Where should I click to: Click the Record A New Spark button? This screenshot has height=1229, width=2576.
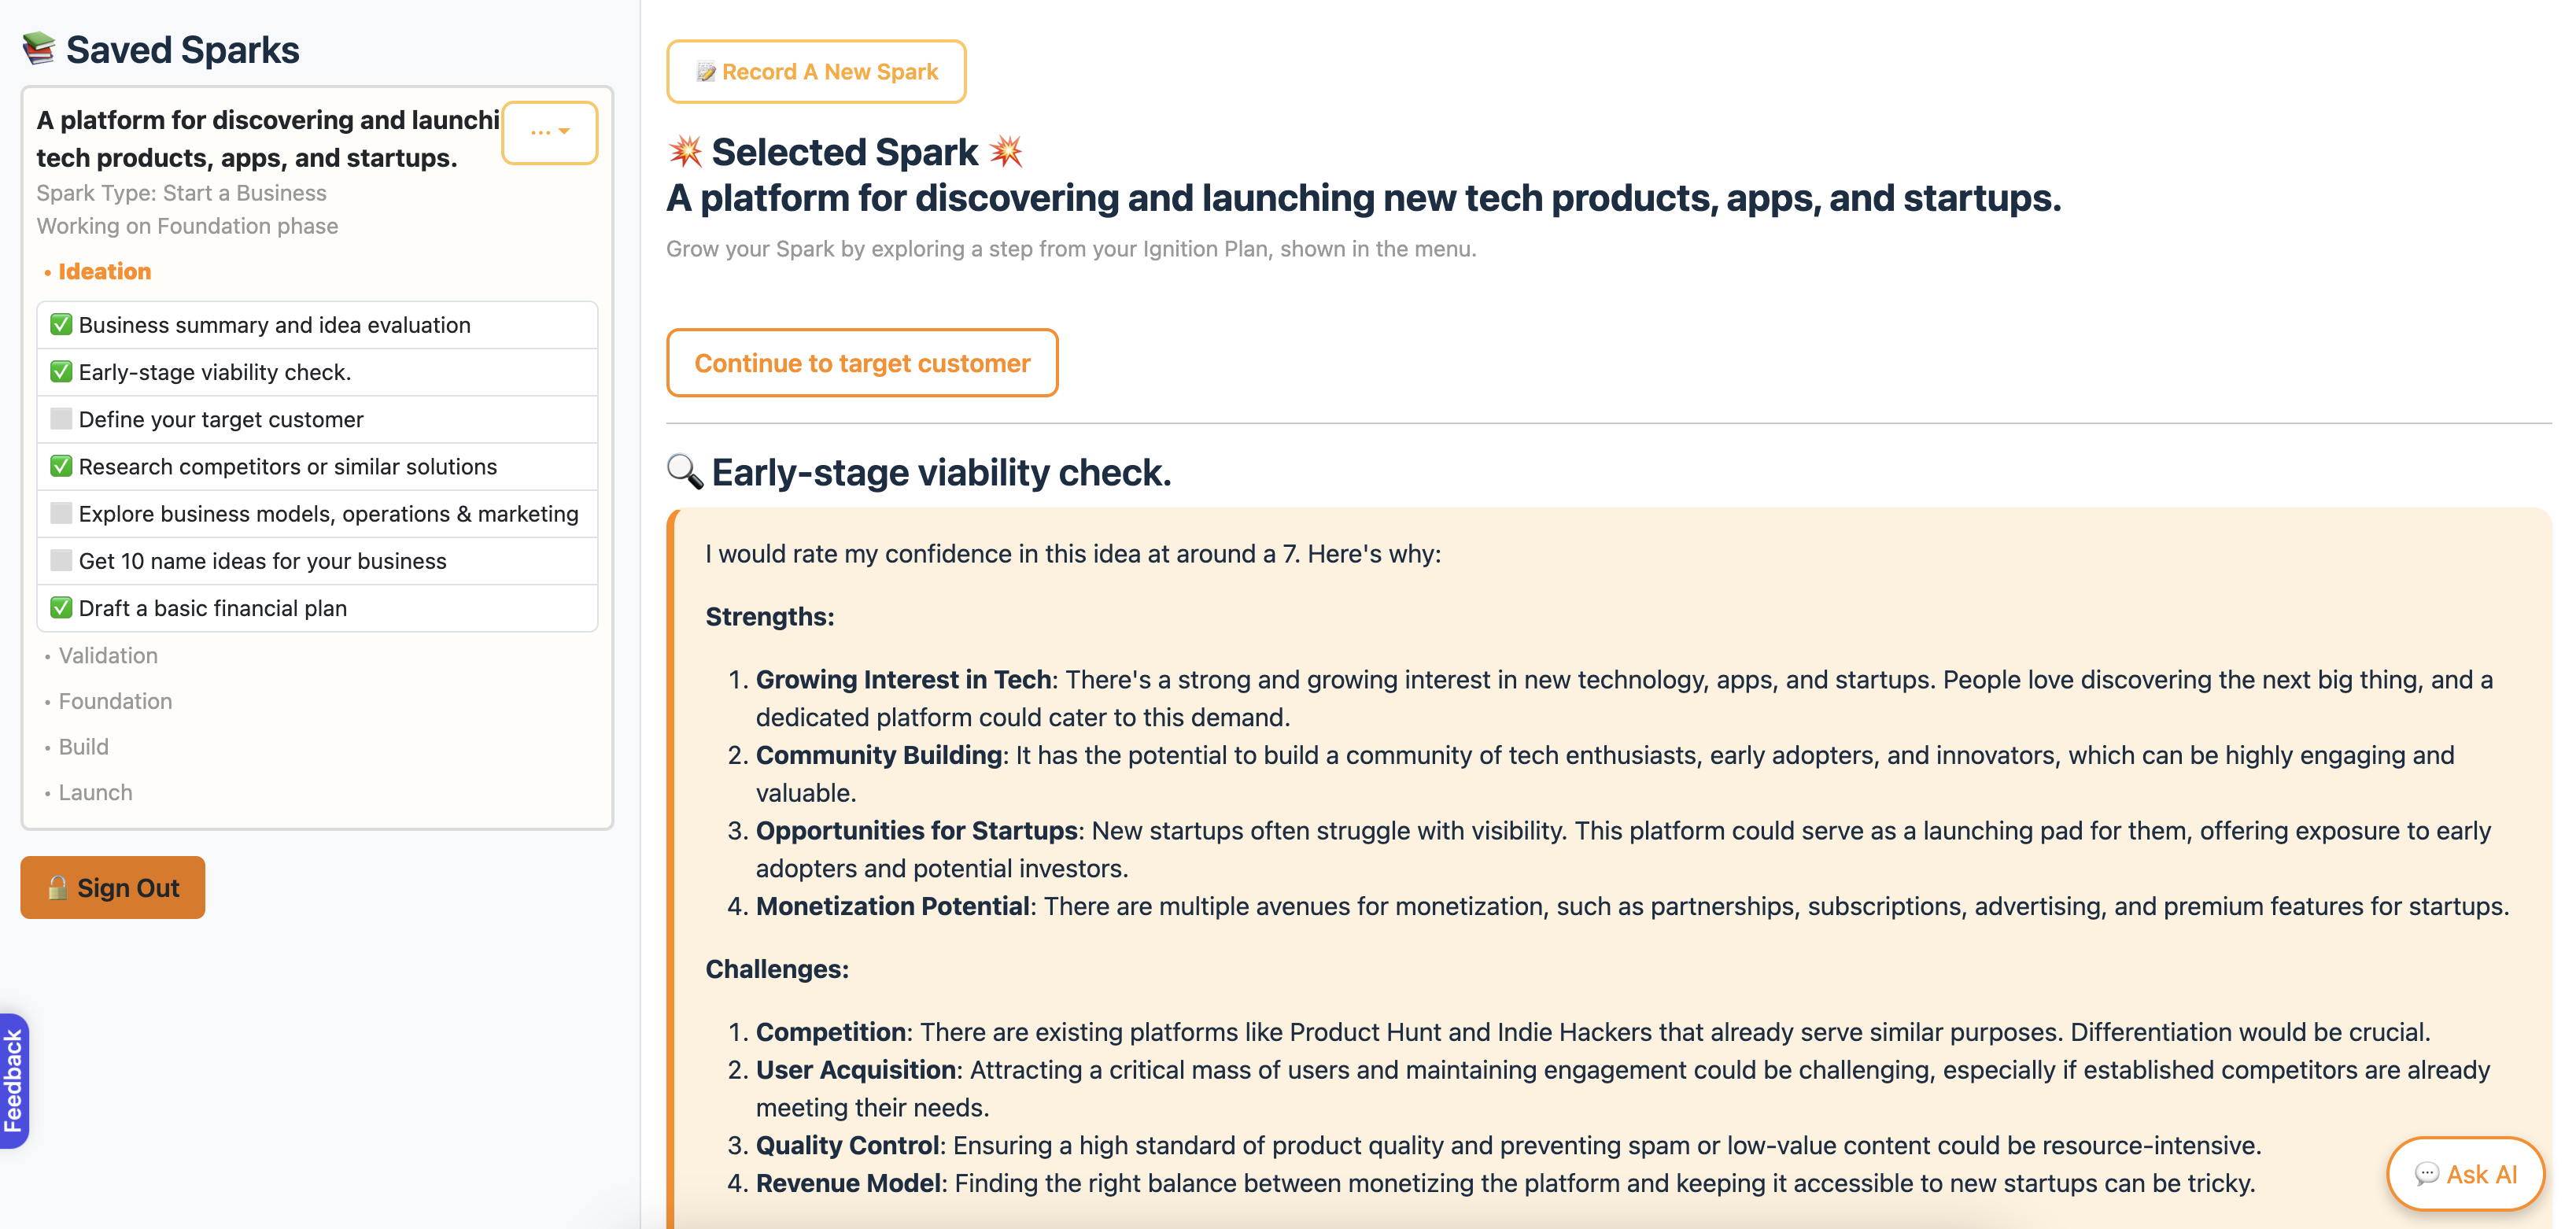pyautogui.click(x=816, y=71)
